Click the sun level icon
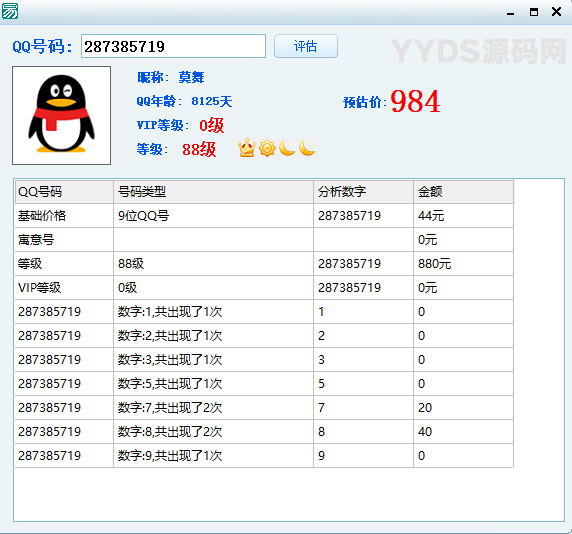Image resolution: width=572 pixels, height=534 pixels. 267,148
